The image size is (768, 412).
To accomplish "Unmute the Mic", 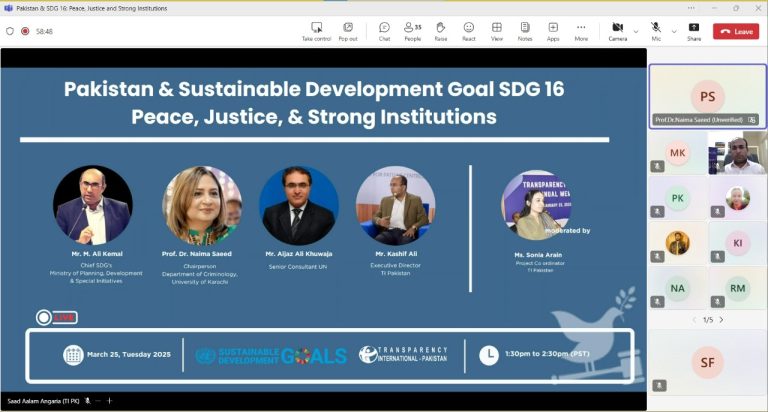I will (656, 29).
